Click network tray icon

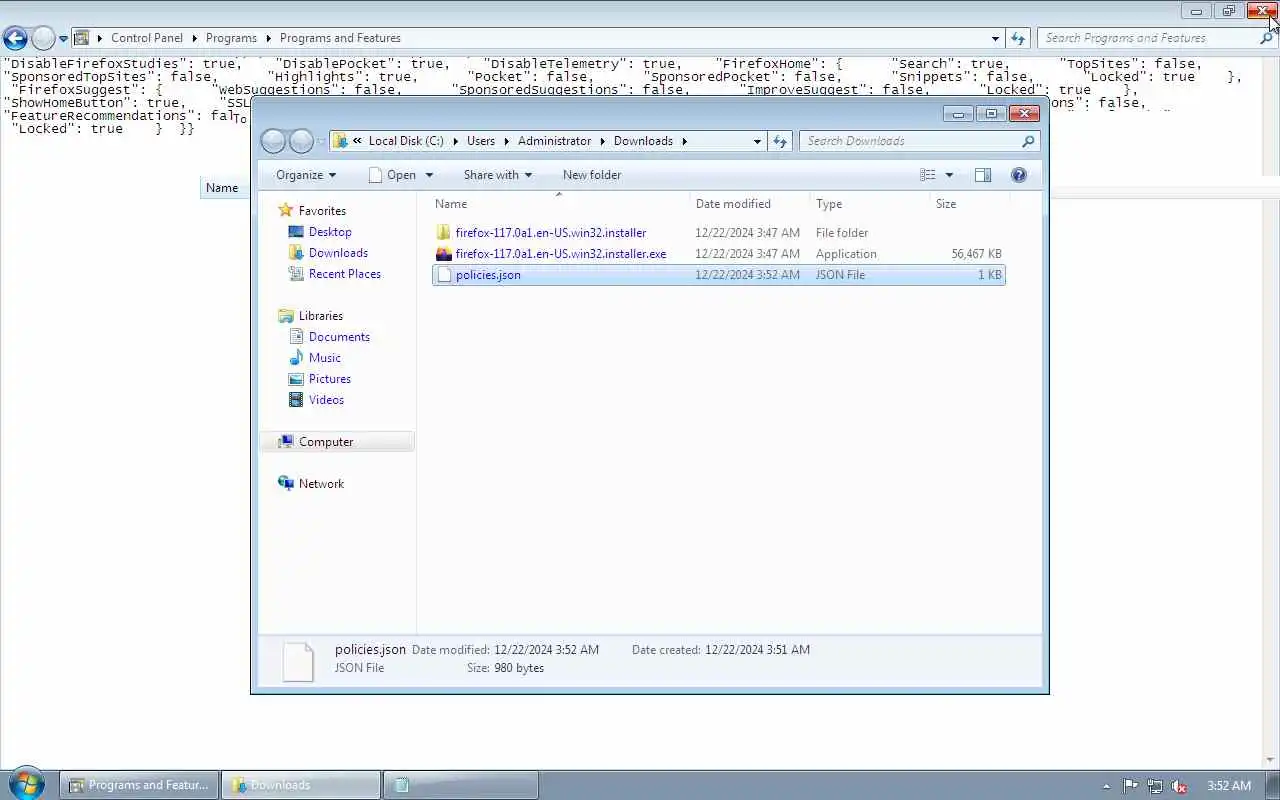(1155, 786)
